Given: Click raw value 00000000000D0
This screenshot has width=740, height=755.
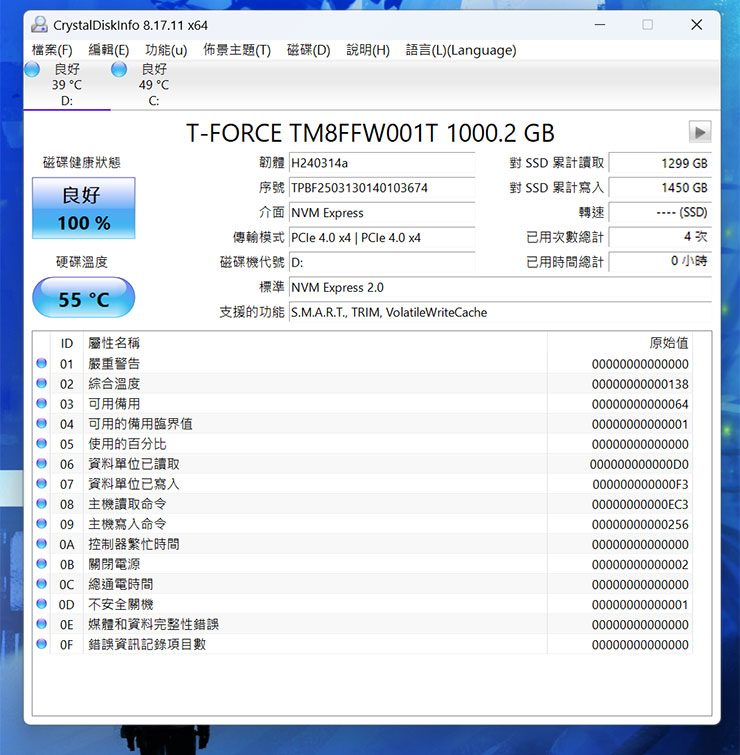Looking at the screenshot, I should (639, 465).
